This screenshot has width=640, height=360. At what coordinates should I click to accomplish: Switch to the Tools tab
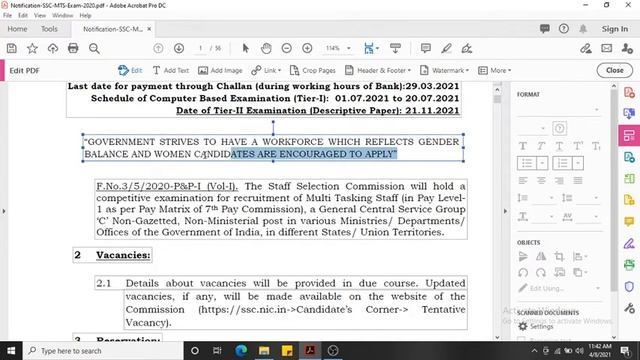pos(49,29)
